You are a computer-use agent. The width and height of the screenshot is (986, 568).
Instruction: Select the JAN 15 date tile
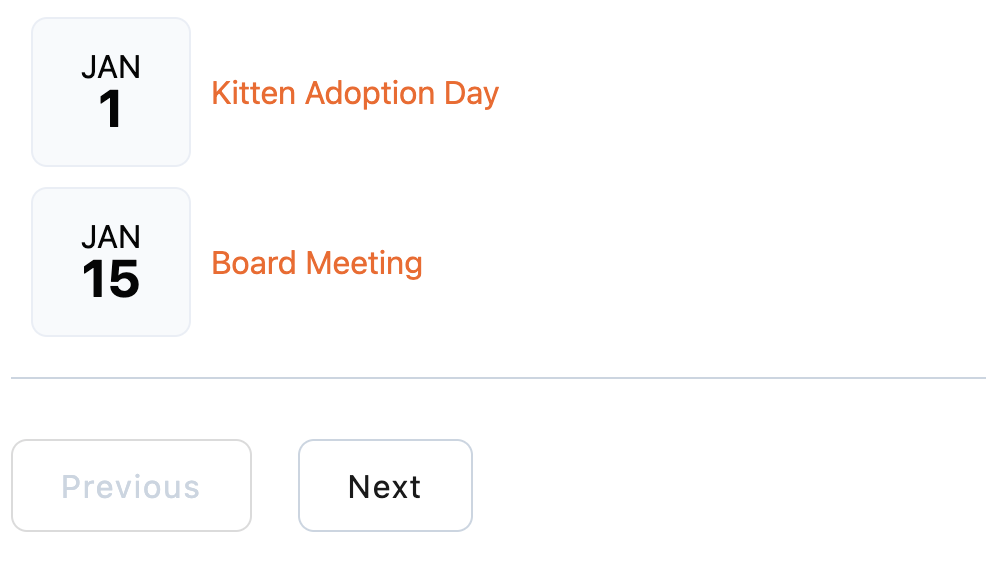(x=111, y=262)
